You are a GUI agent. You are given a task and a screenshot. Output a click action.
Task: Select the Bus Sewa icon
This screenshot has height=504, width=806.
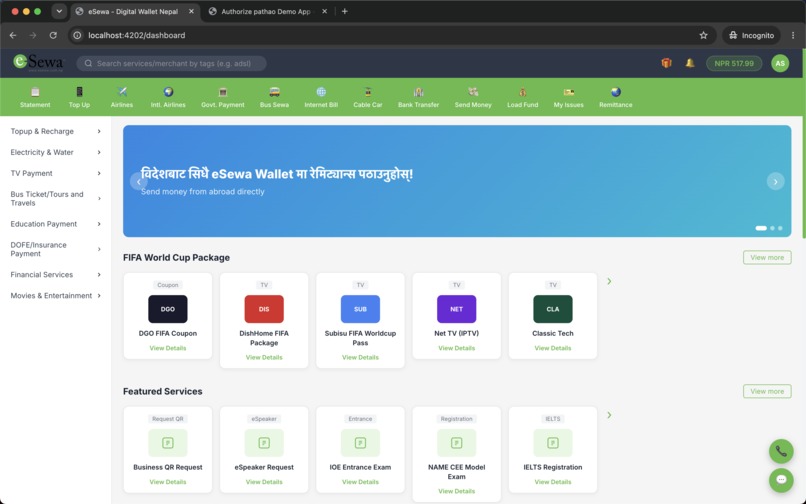(274, 92)
